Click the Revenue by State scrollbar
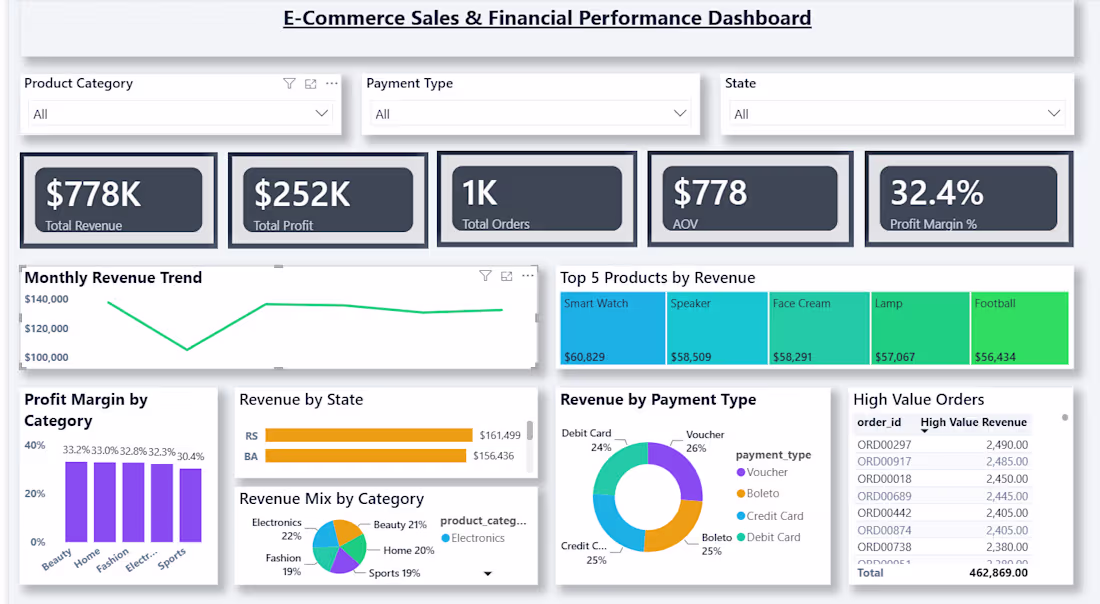 click(x=530, y=430)
